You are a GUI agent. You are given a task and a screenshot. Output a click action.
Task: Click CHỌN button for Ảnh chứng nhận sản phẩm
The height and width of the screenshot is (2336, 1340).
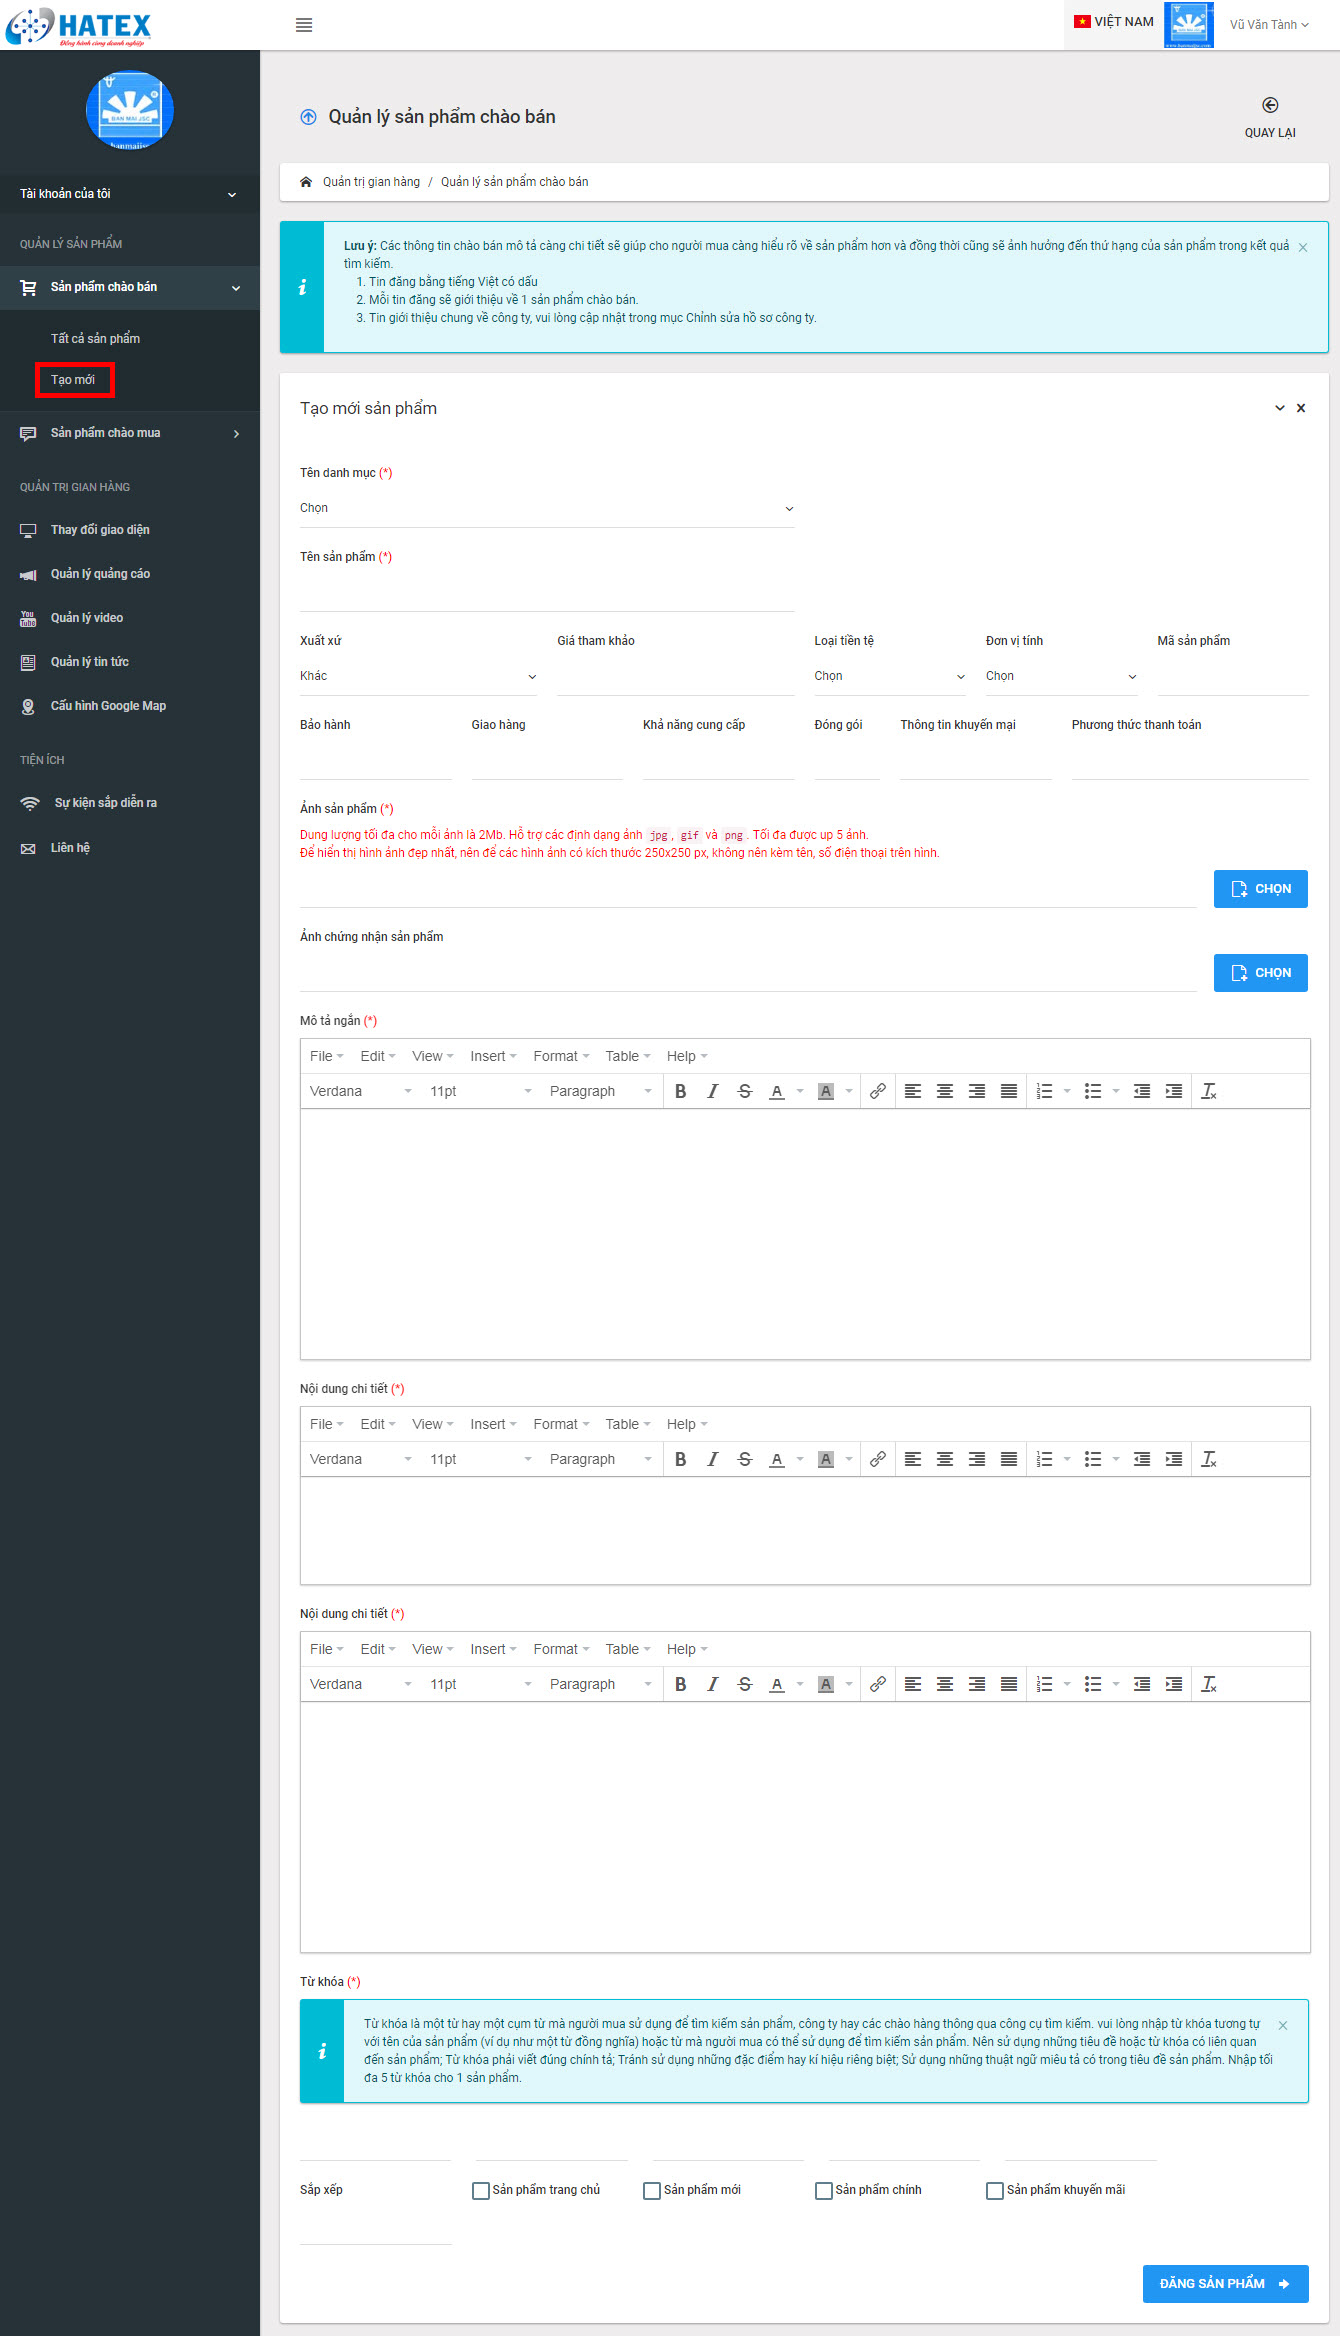click(x=1260, y=973)
